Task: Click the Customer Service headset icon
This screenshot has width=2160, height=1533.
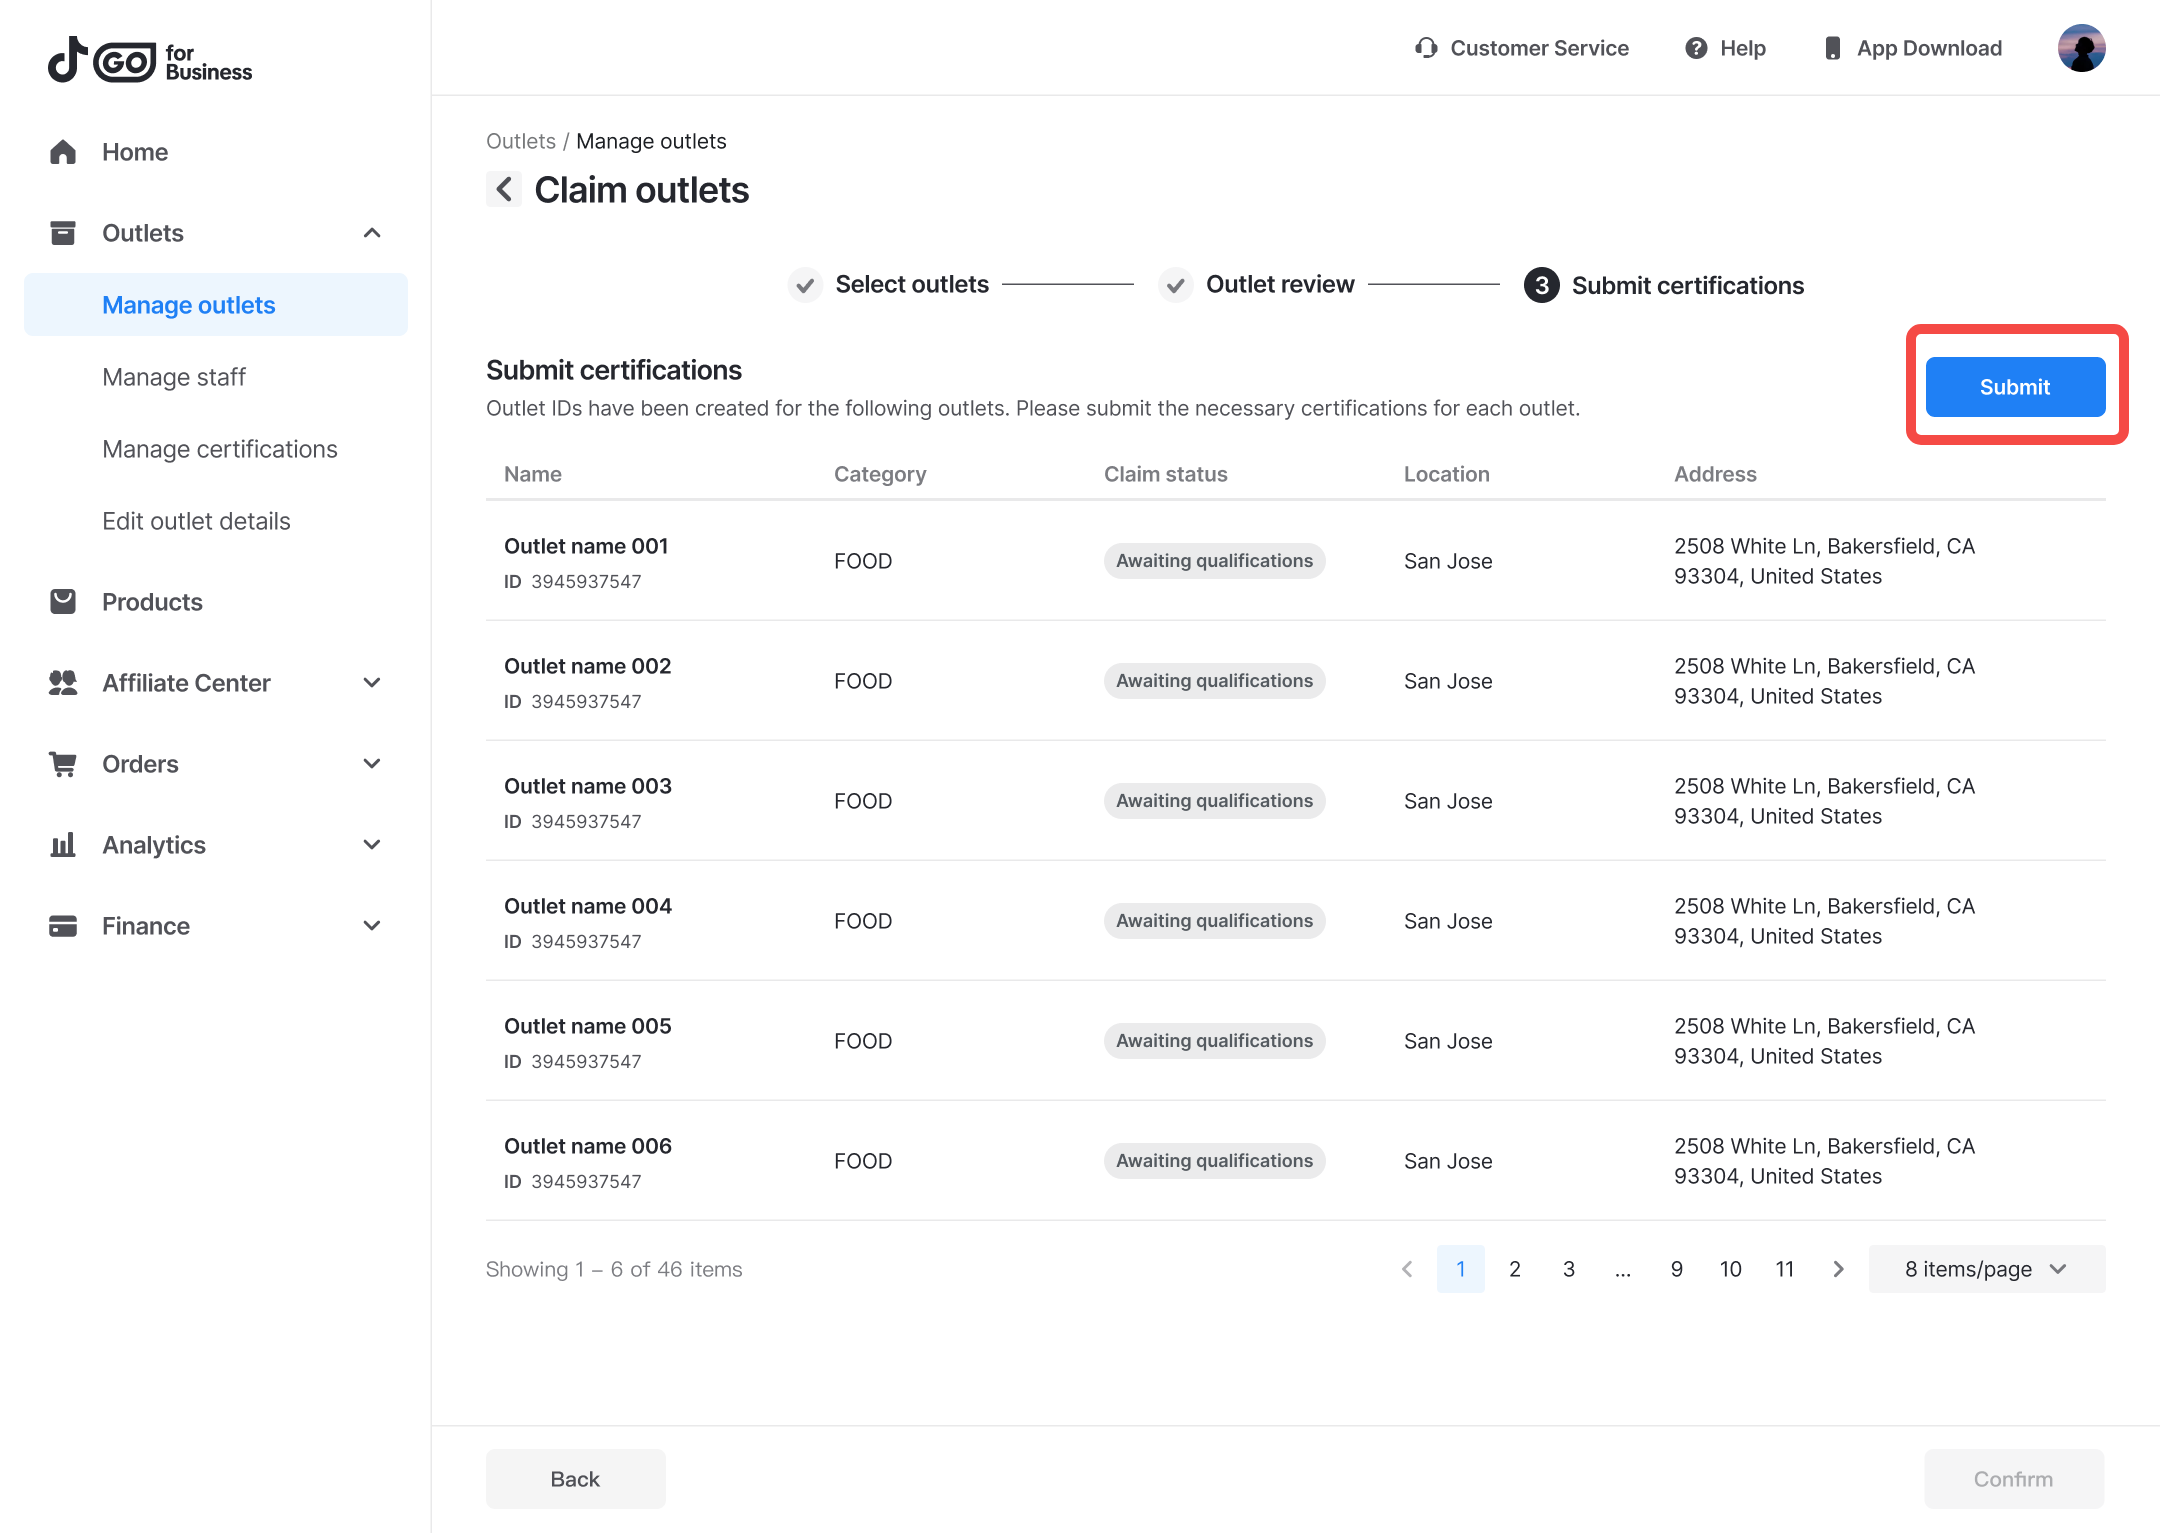Action: pyautogui.click(x=1425, y=48)
